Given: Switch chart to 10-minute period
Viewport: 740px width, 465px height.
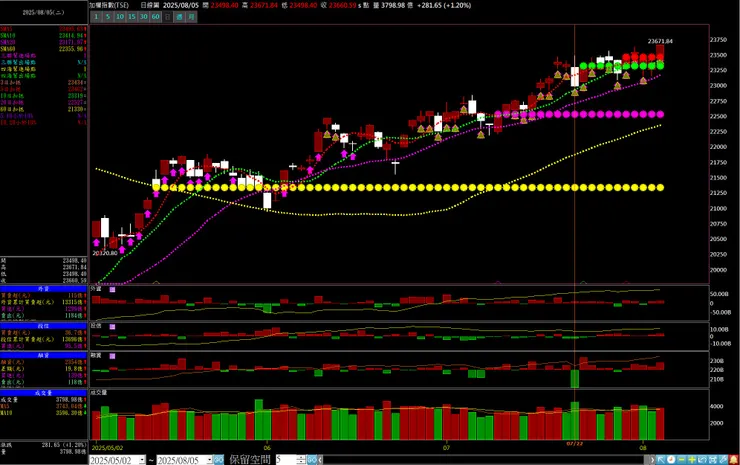Looking at the screenshot, I should [120, 17].
